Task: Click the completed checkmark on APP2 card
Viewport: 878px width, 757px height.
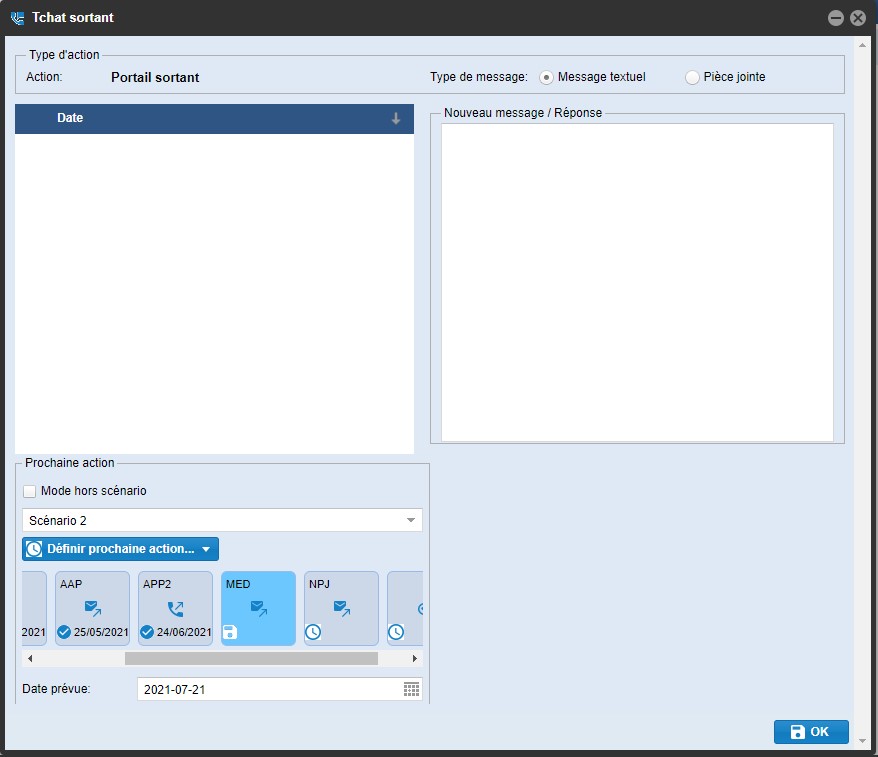Action: pyautogui.click(x=147, y=632)
